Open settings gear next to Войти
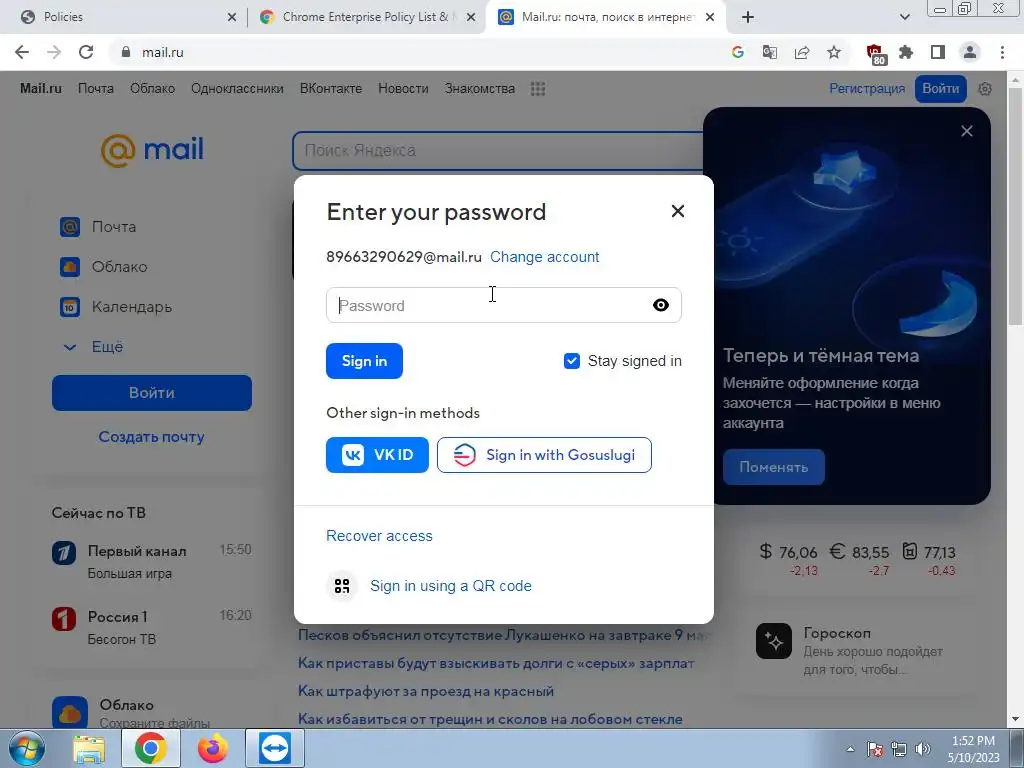Viewport: 1024px width, 768px height. (x=985, y=89)
